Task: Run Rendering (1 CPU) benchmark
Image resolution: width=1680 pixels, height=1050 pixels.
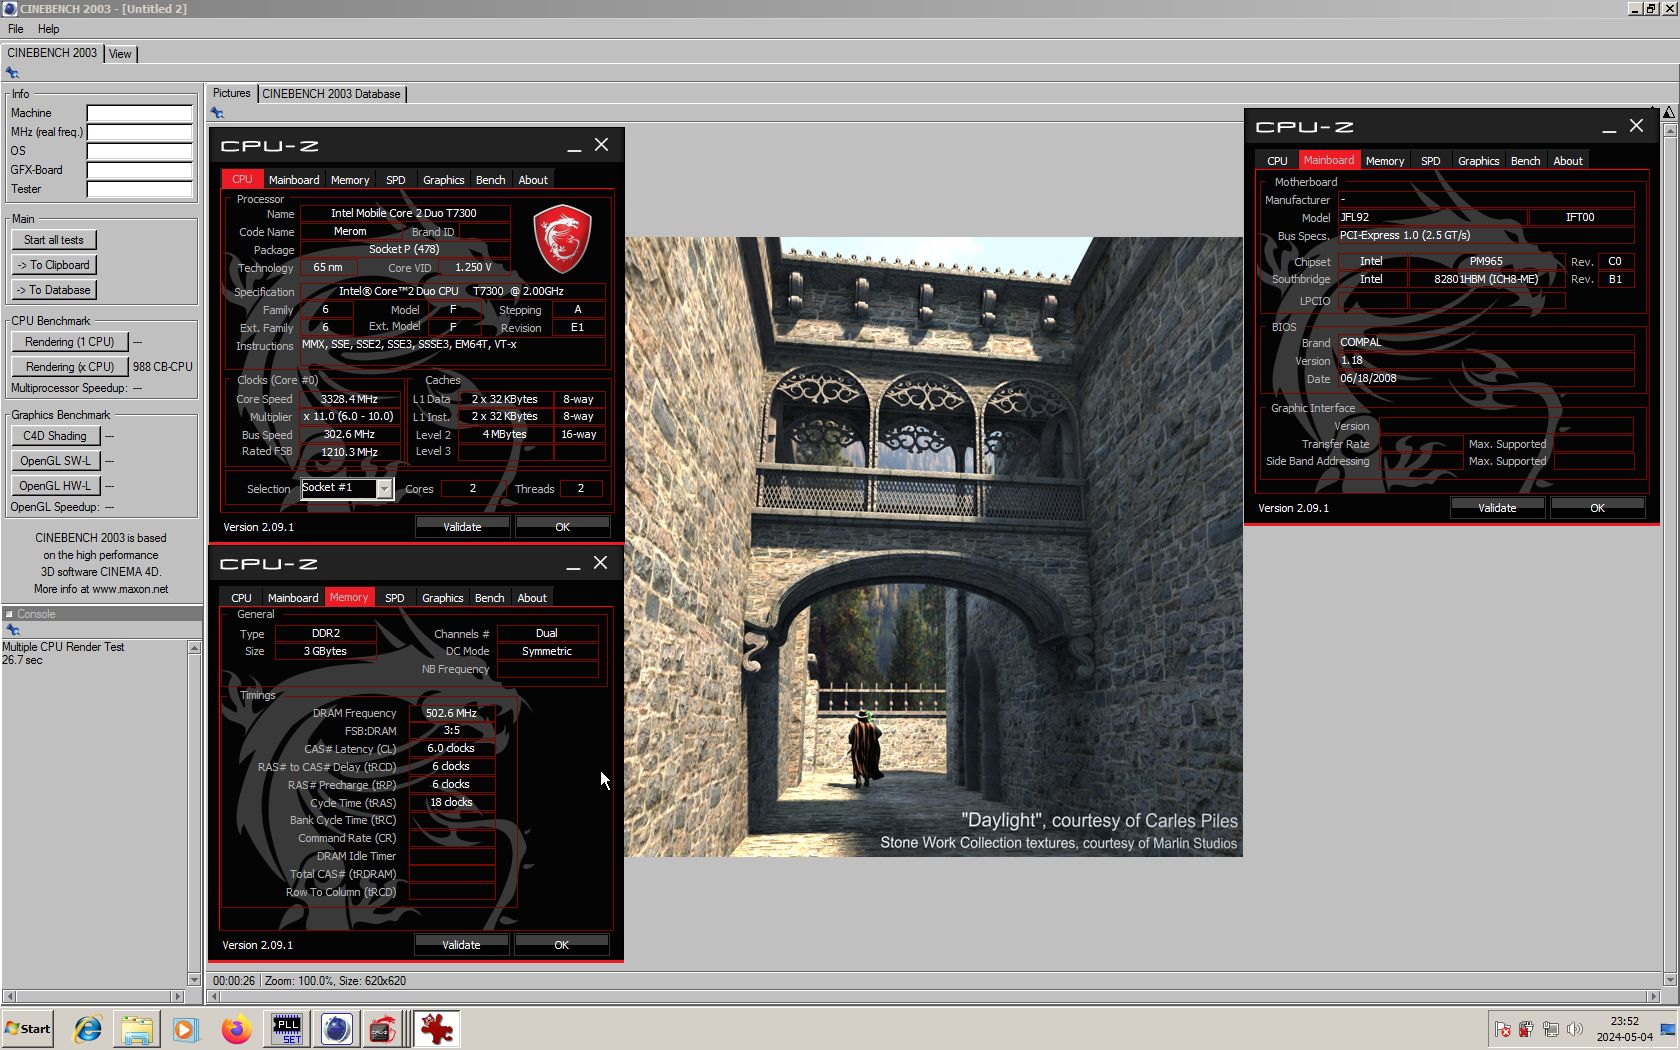Action: 70,342
